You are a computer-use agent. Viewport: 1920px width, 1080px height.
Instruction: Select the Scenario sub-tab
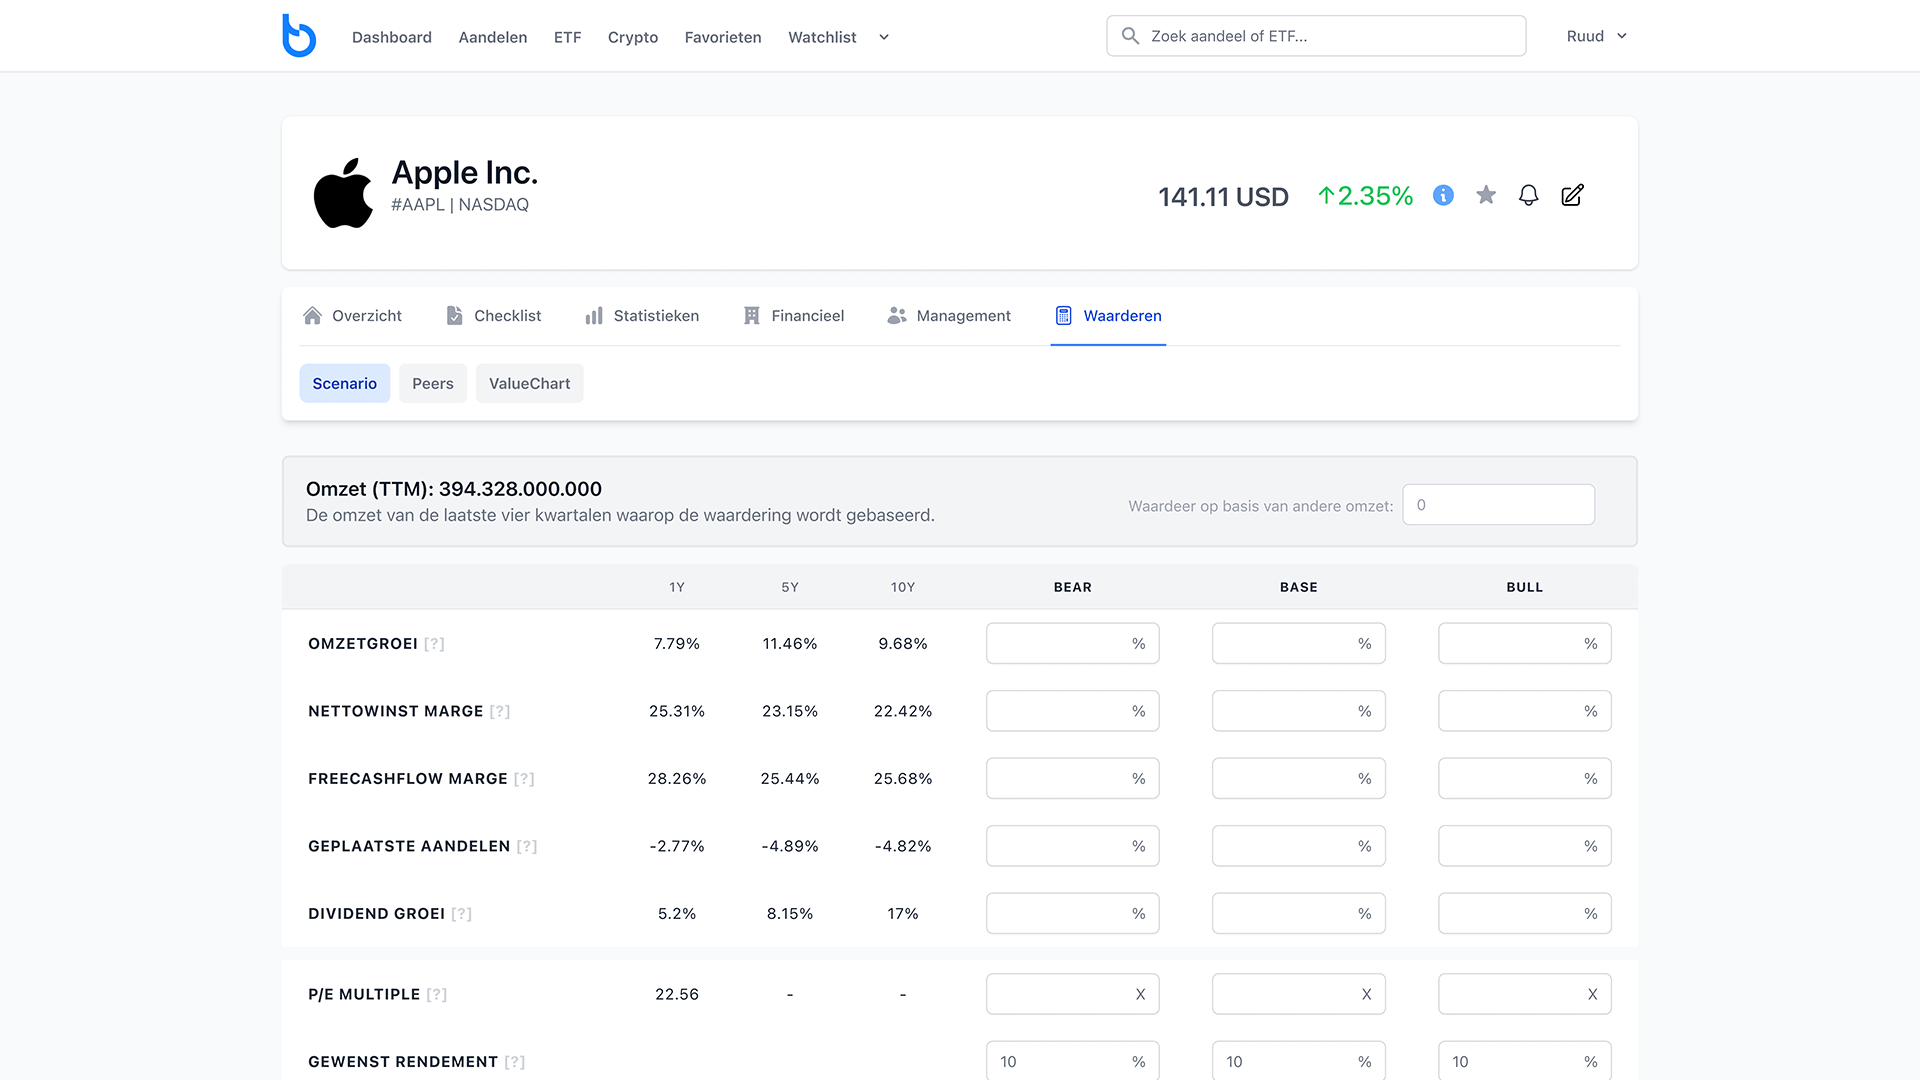point(345,384)
